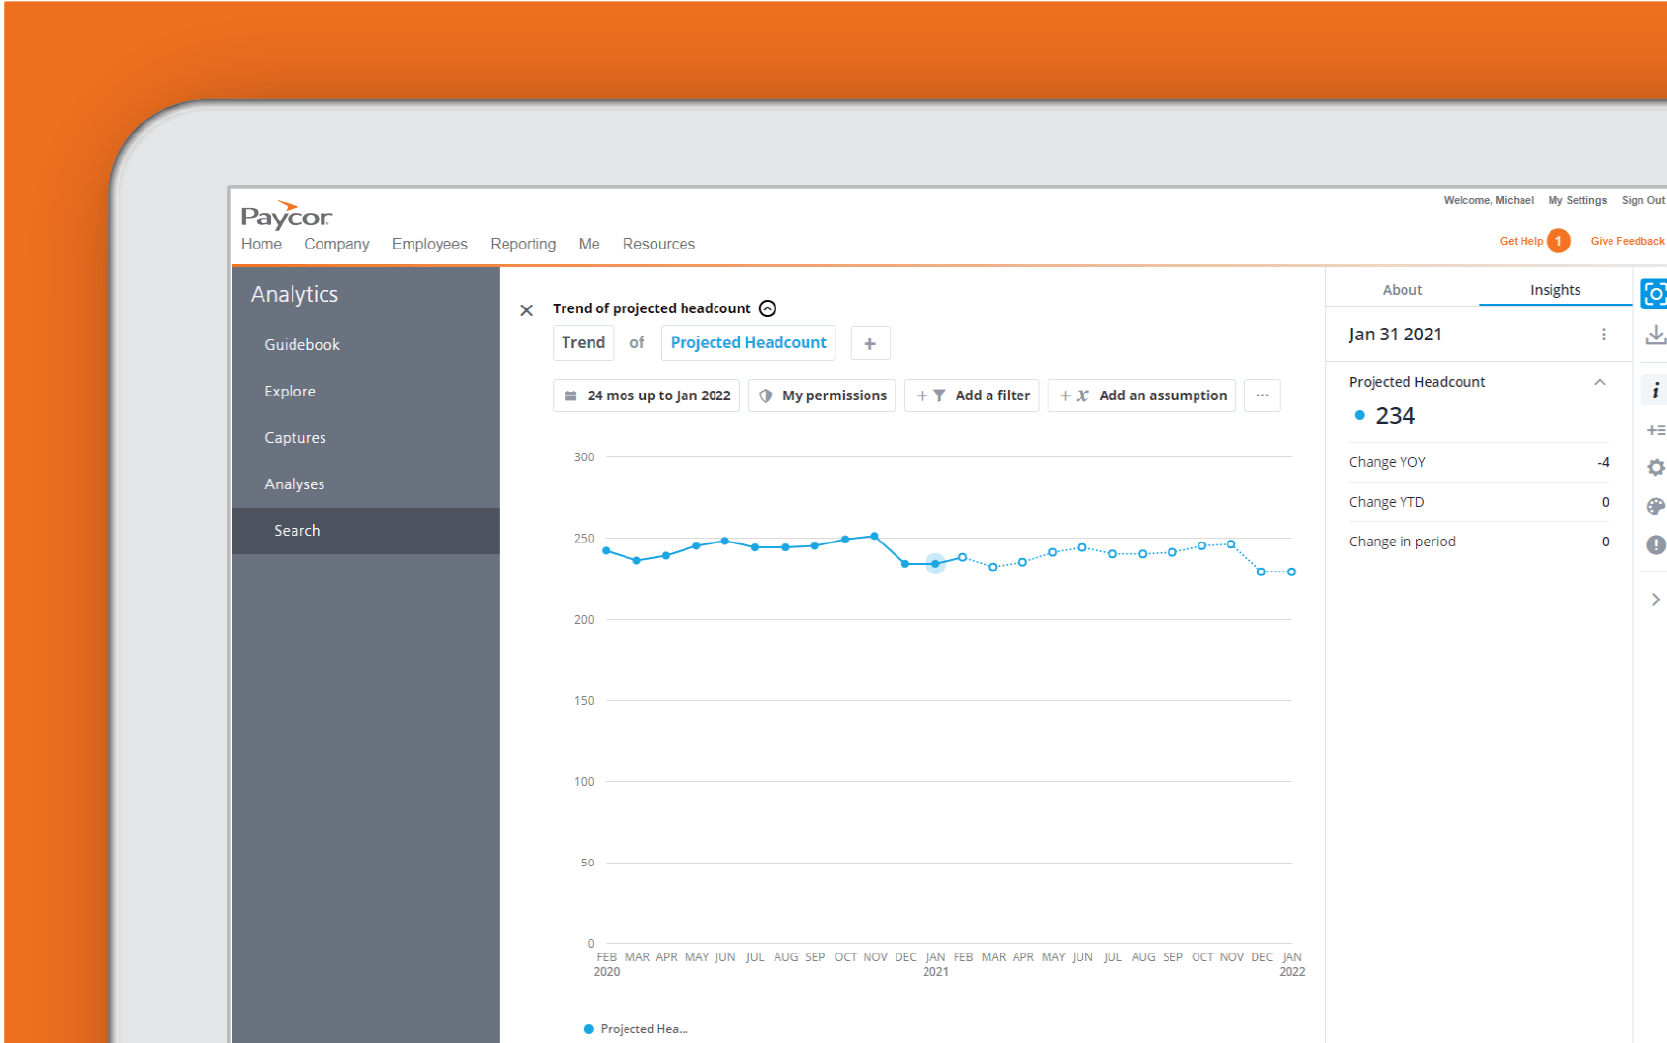Click the highlighted Jan 2021 data point
The height and width of the screenshot is (1043, 1667).
coord(935,564)
